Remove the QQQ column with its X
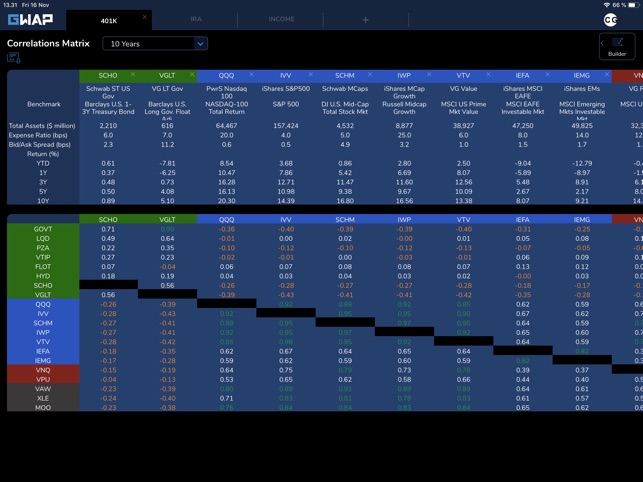643x482 pixels. [251, 74]
